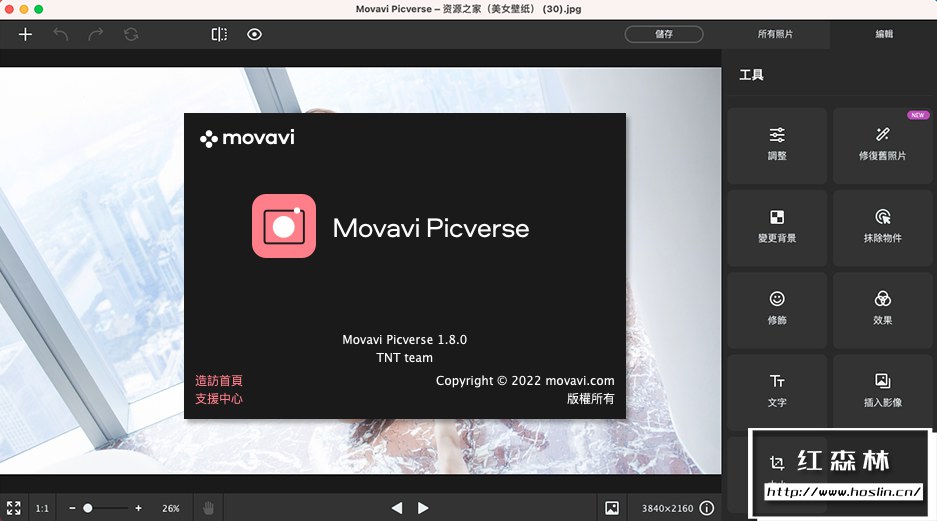Reset all changes with the refresh icon
The width and height of the screenshot is (937, 521).
[131, 35]
